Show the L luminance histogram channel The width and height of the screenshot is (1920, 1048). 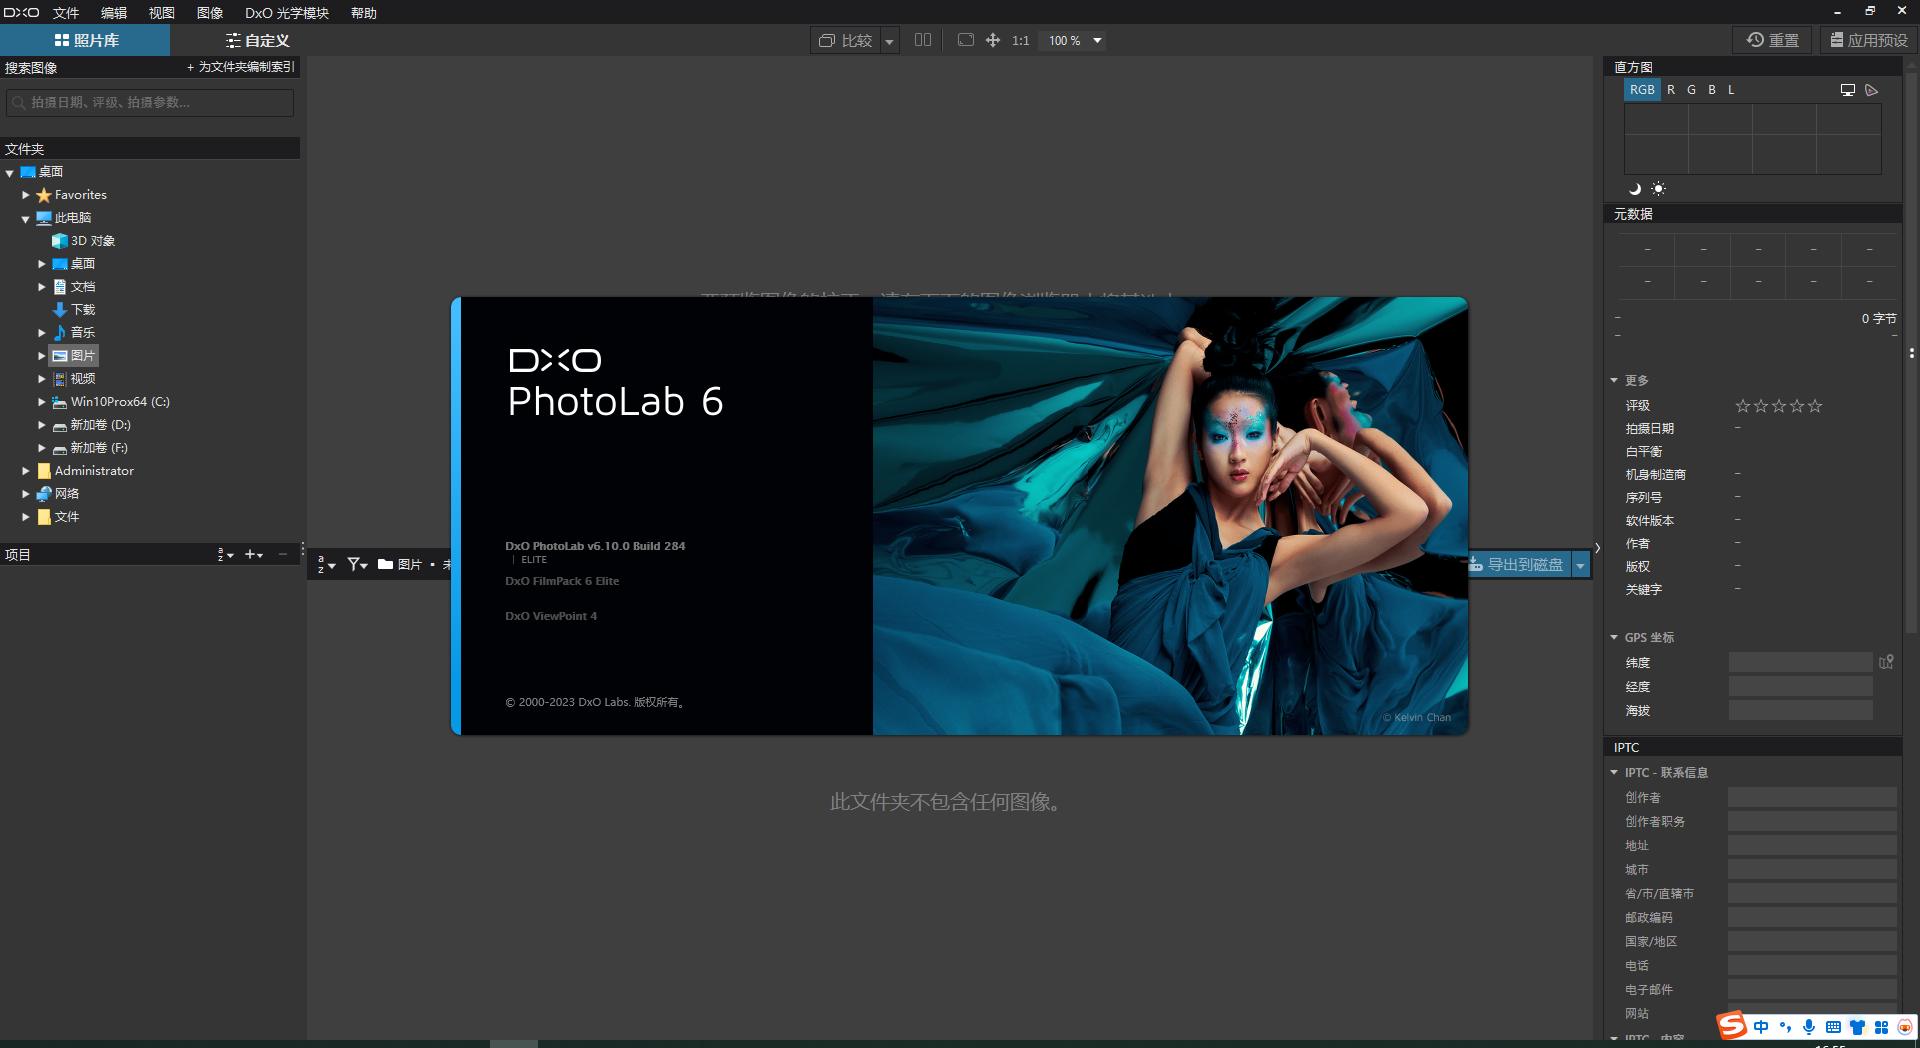(1731, 90)
